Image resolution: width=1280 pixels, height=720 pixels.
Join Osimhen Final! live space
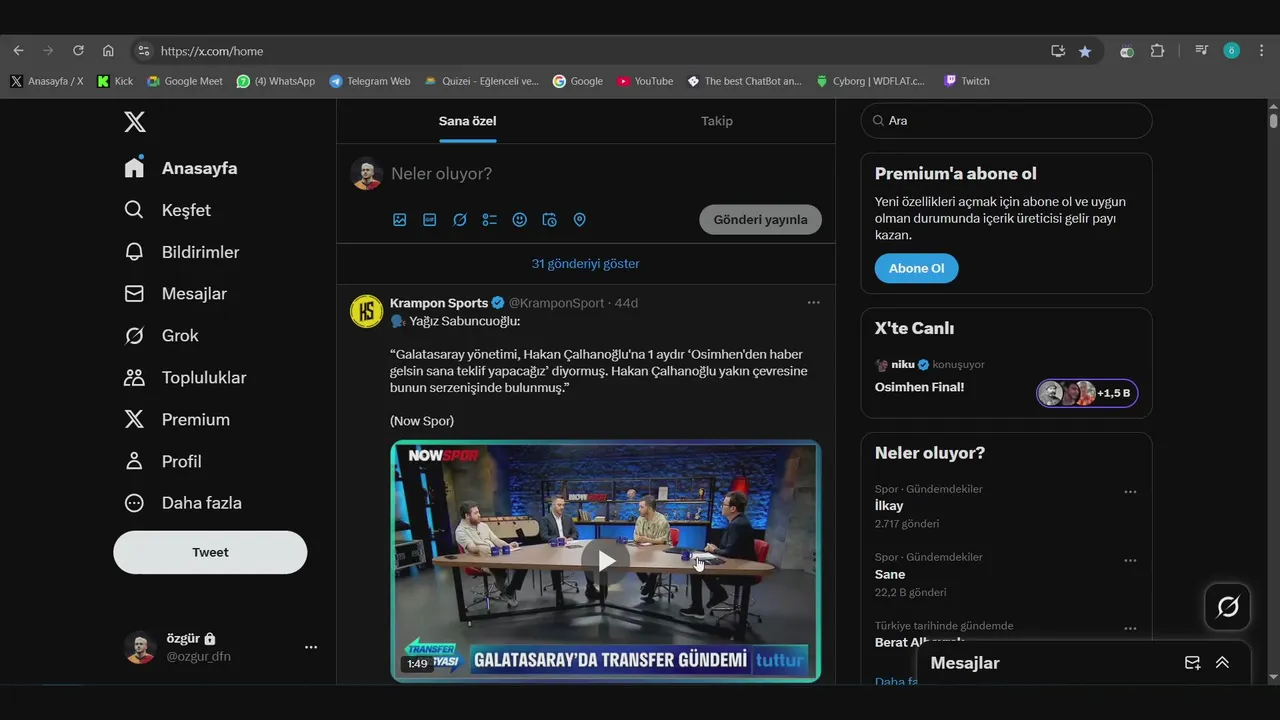(919, 387)
